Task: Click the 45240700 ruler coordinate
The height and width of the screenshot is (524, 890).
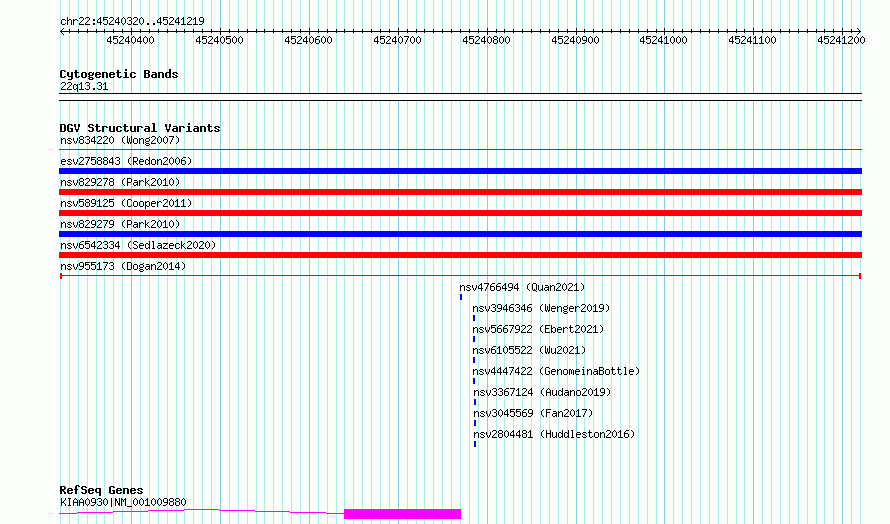Action: coord(397,40)
